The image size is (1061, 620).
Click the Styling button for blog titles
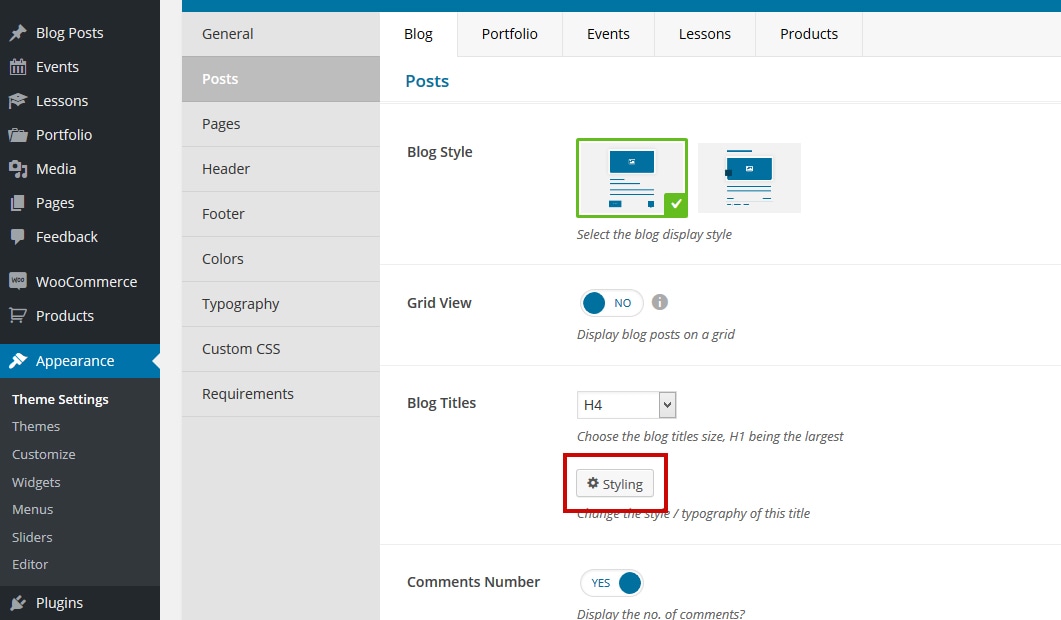tap(615, 484)
